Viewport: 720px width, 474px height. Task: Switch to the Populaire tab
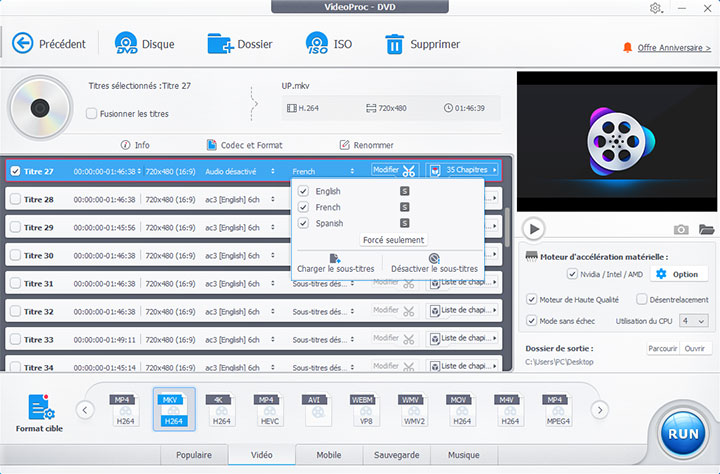(x=194, y=455)
